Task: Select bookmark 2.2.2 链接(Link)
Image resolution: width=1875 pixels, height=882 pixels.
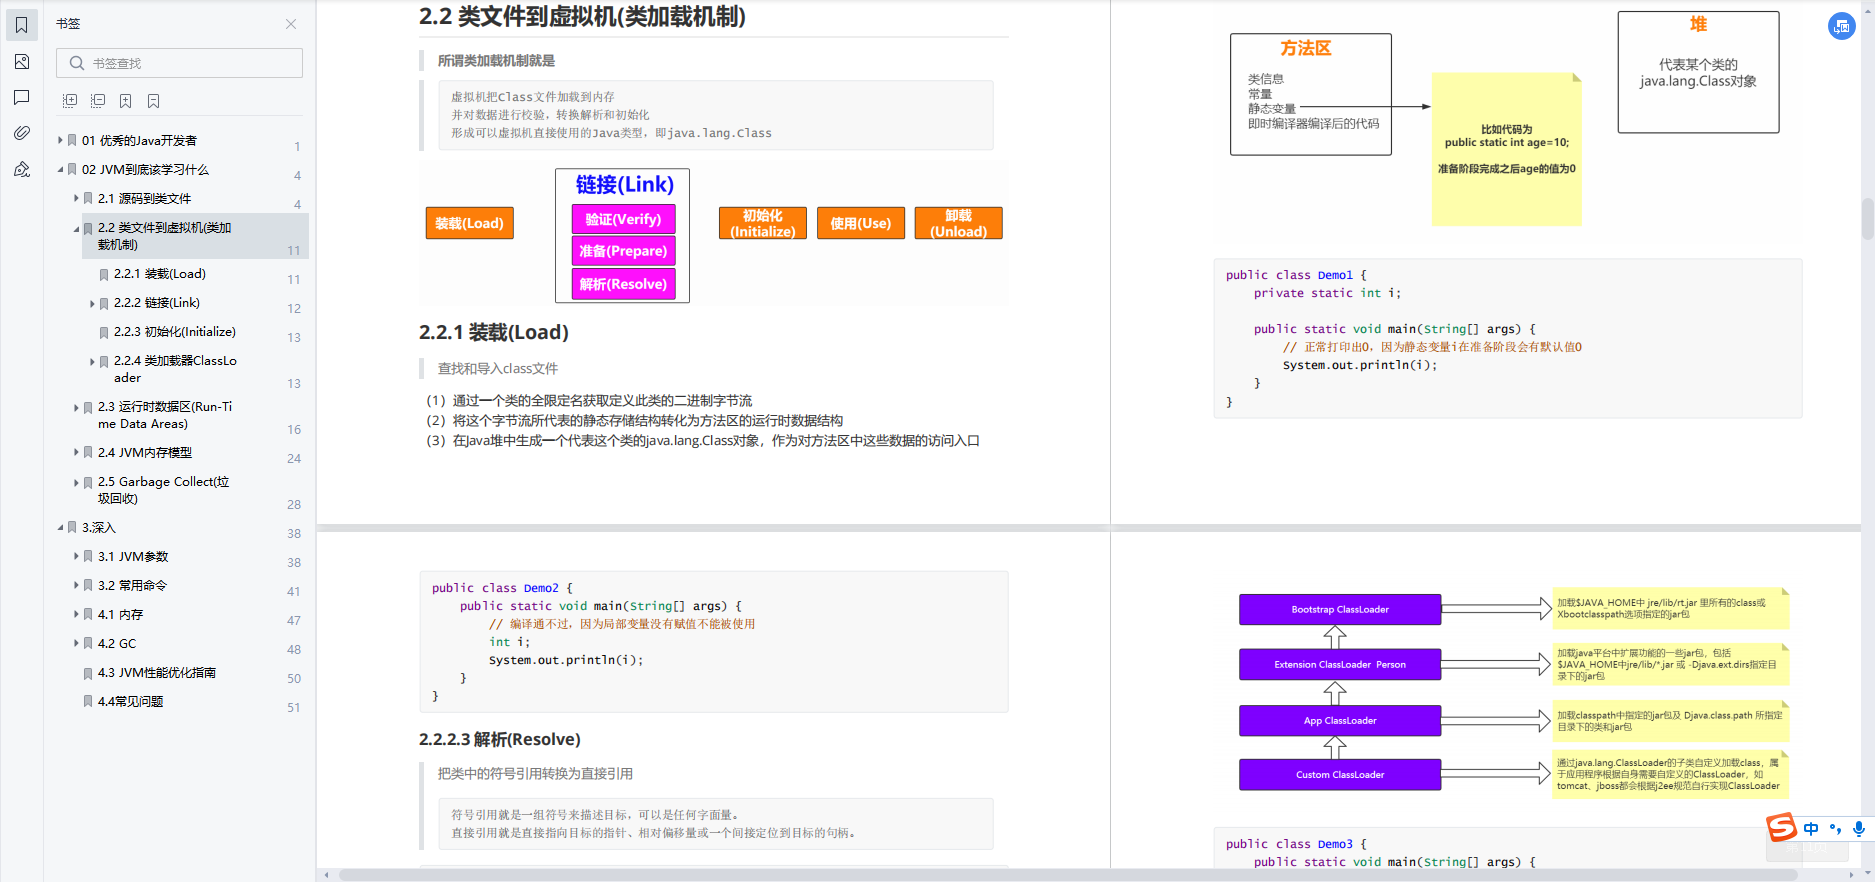Action: point(156,303)
